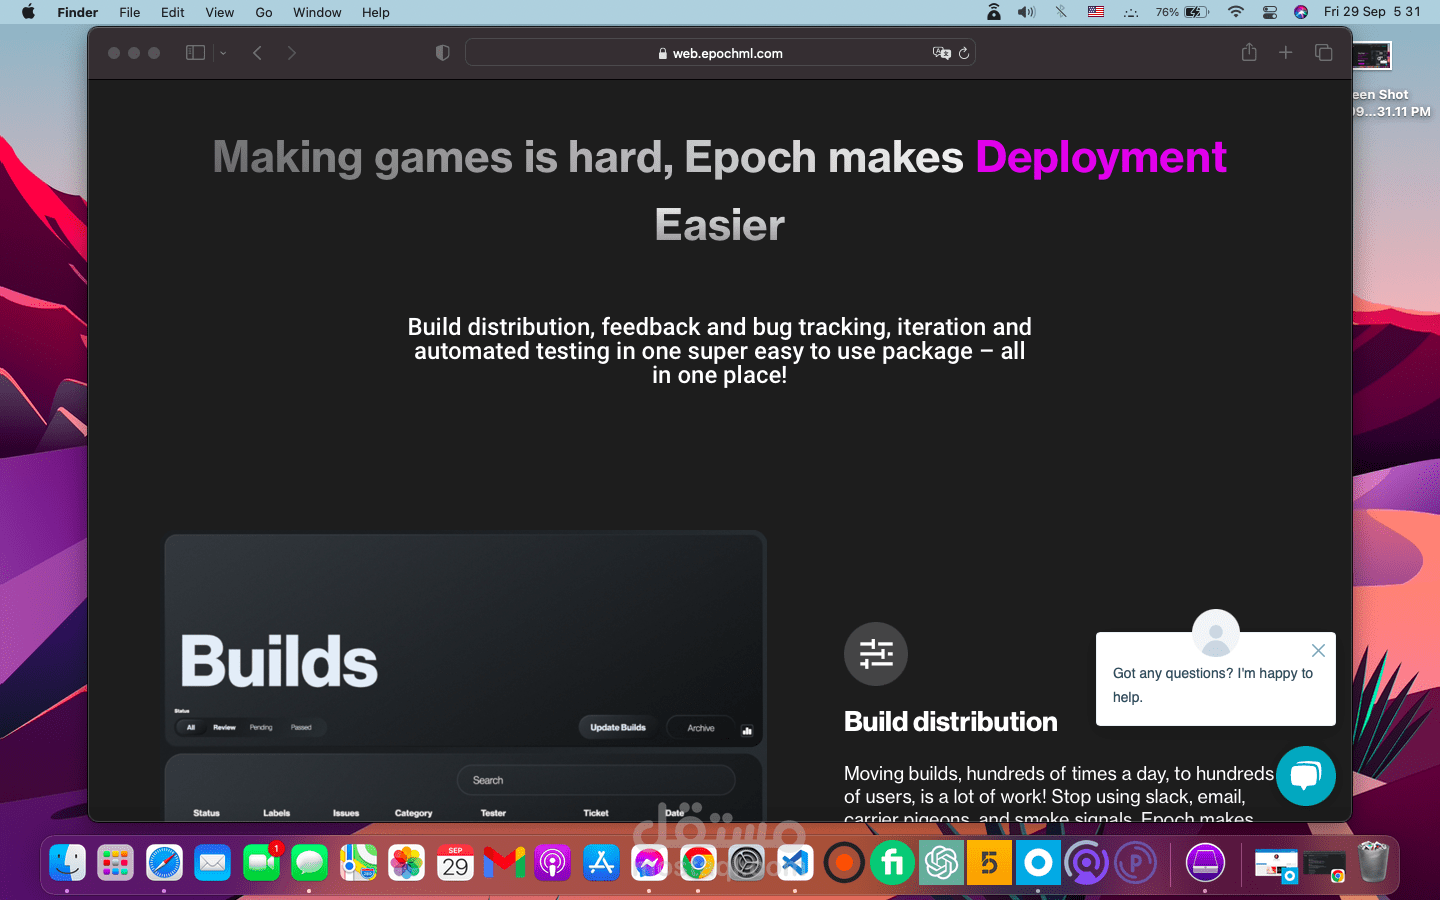Open the privacy report shield
The height and width of the screenshot is (900, 1440).
point(442,53)
